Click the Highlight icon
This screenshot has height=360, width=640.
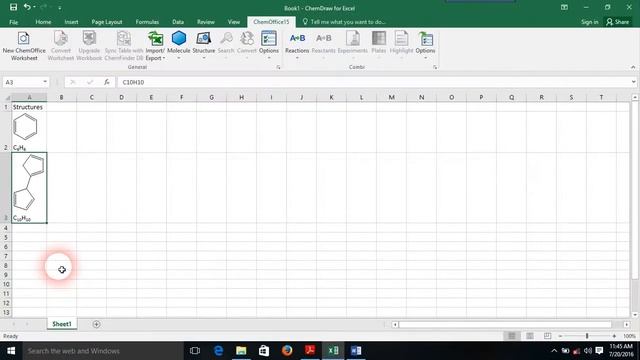pos(401,39)
